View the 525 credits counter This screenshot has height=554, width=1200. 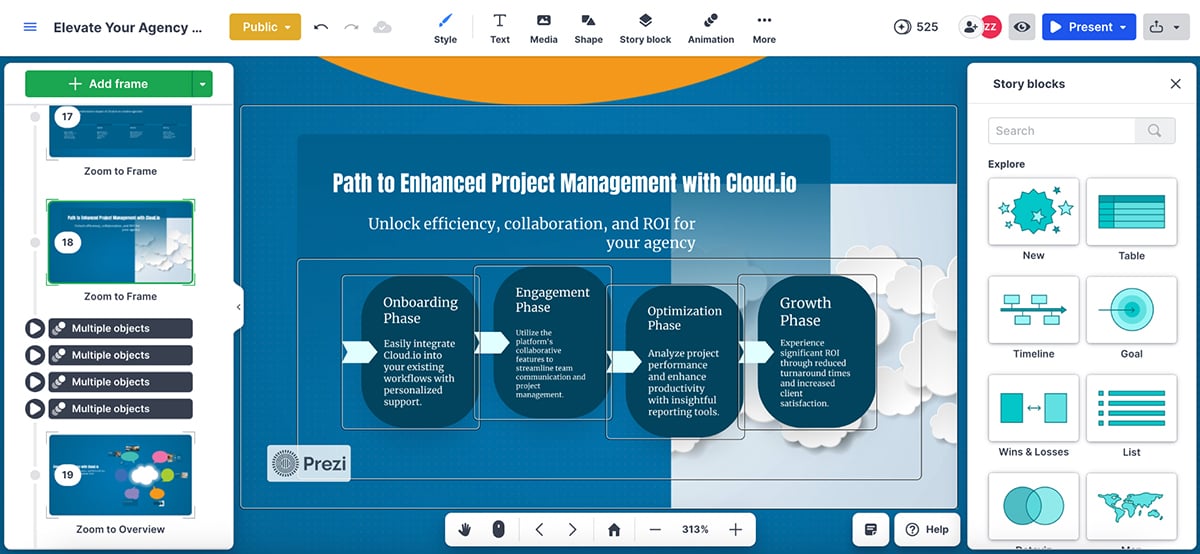point(916,27)
